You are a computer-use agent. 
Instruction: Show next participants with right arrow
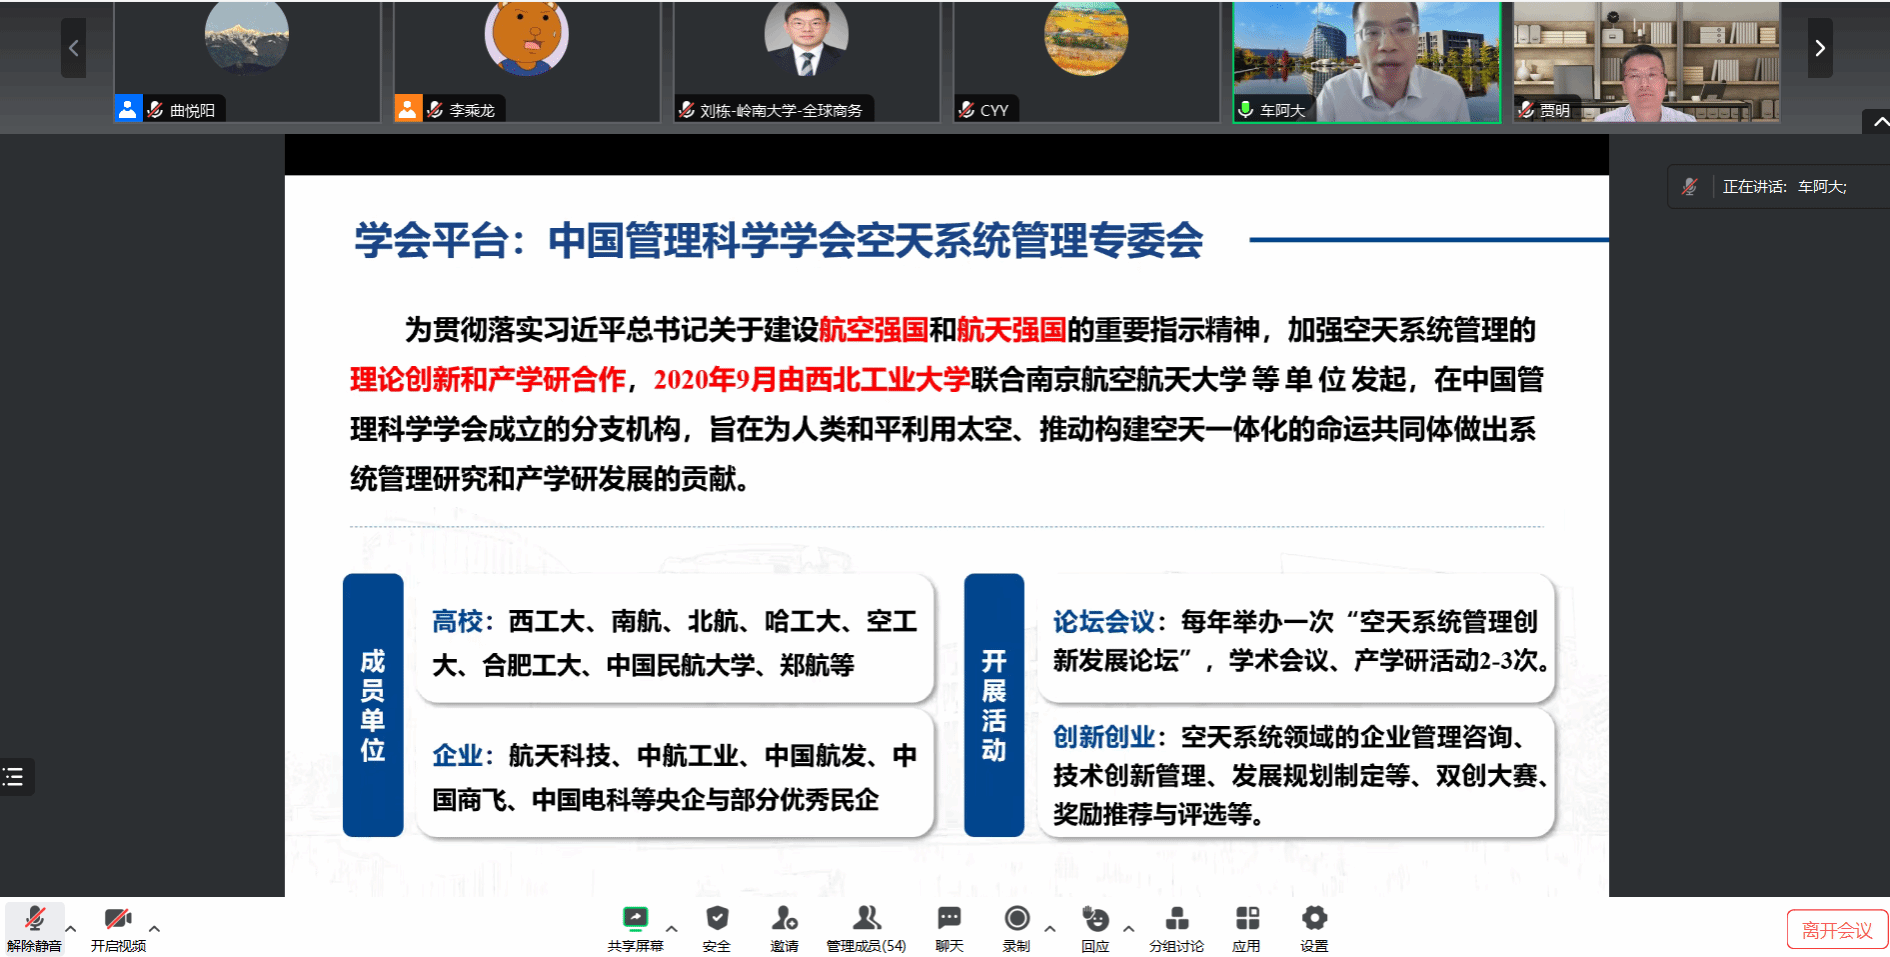pos(1819,48)
